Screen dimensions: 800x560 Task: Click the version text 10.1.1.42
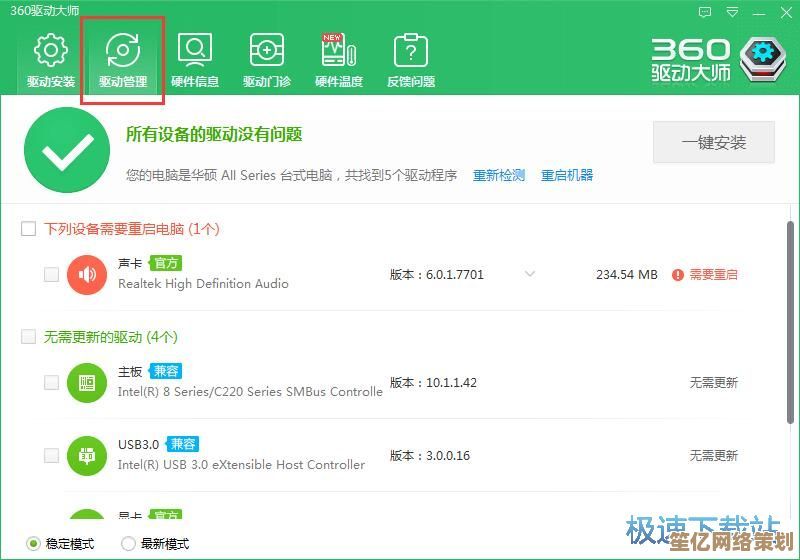tap(451, 383)
